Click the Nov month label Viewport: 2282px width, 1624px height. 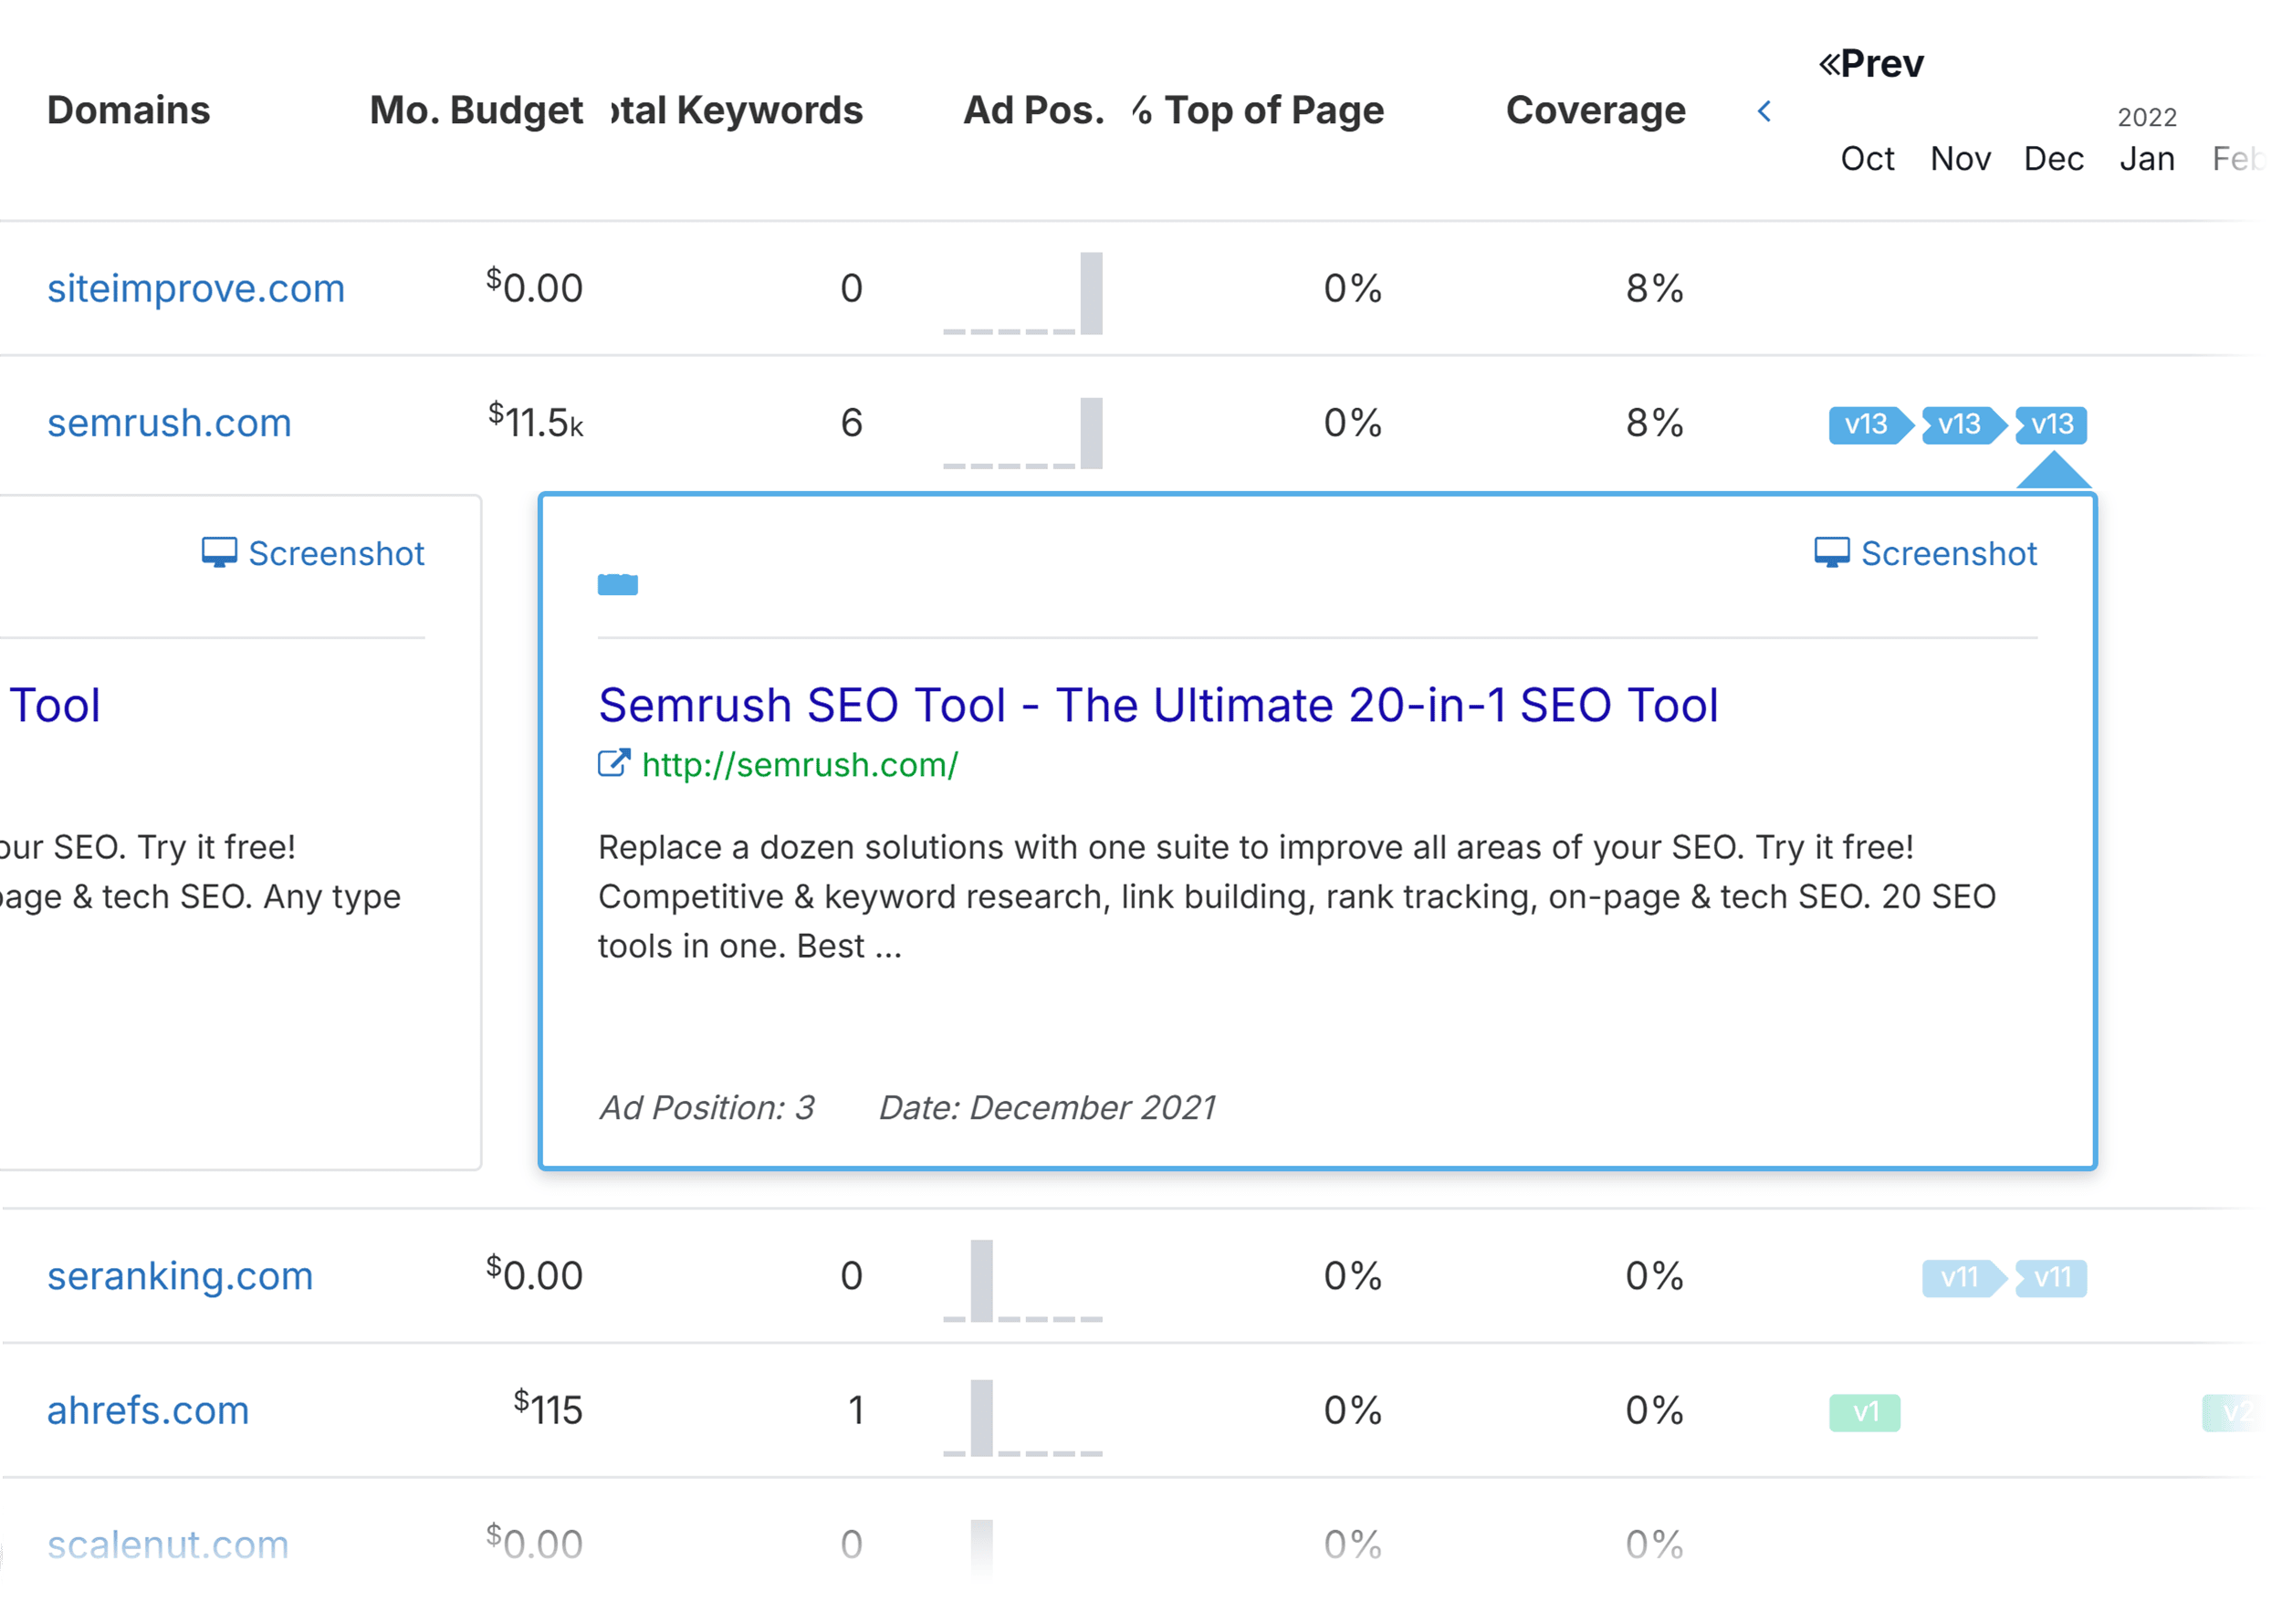[x=1960, y=159]
